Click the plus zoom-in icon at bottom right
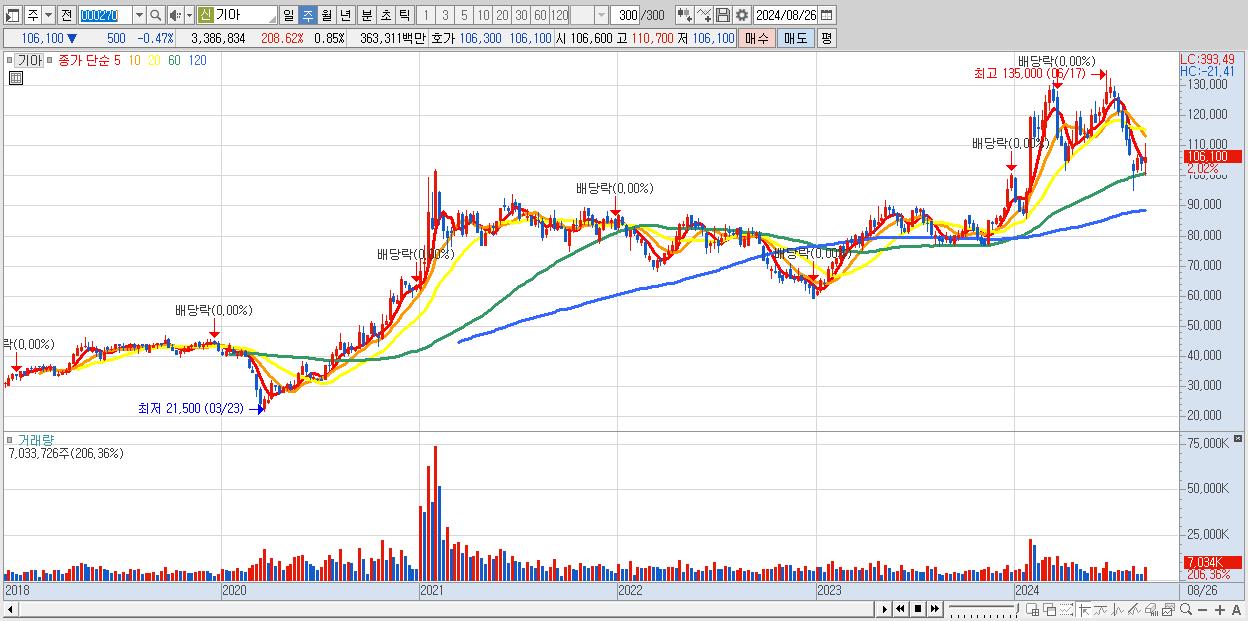This screenshot has width=1248, height=621. coord(1219,609)
